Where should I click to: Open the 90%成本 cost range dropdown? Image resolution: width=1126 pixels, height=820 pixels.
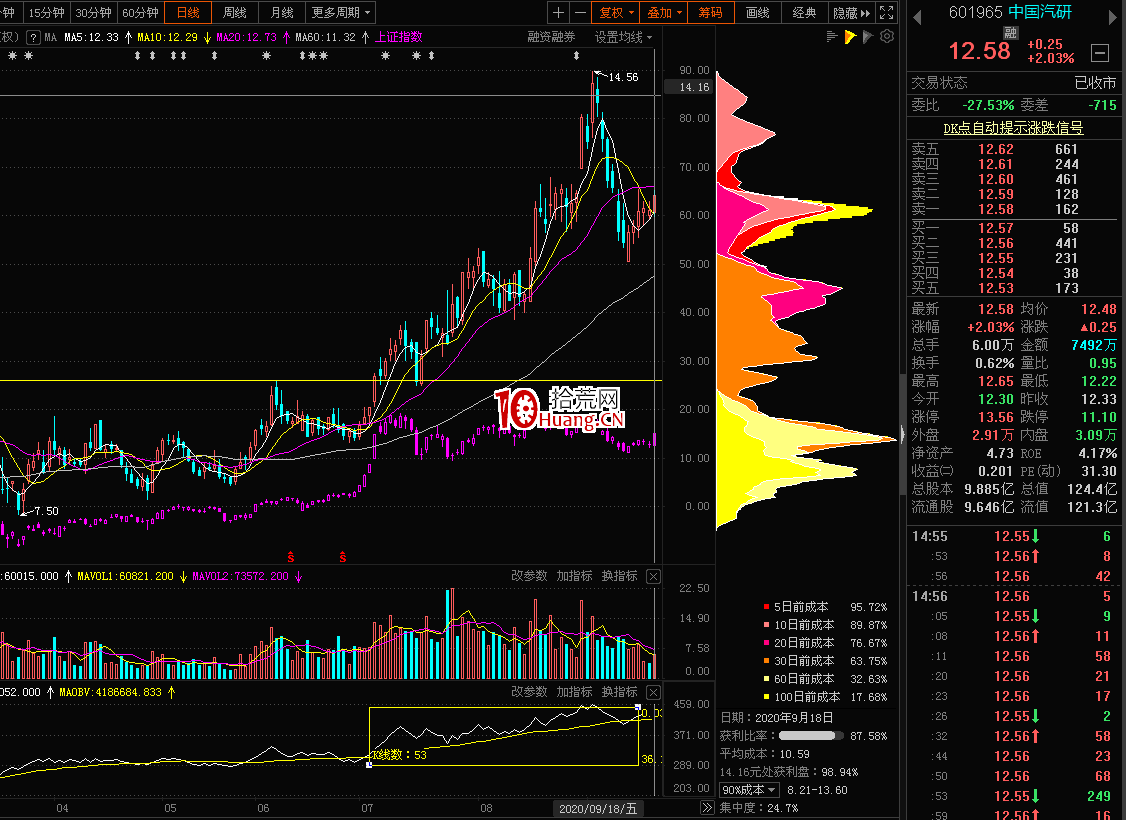pos(750,790)
